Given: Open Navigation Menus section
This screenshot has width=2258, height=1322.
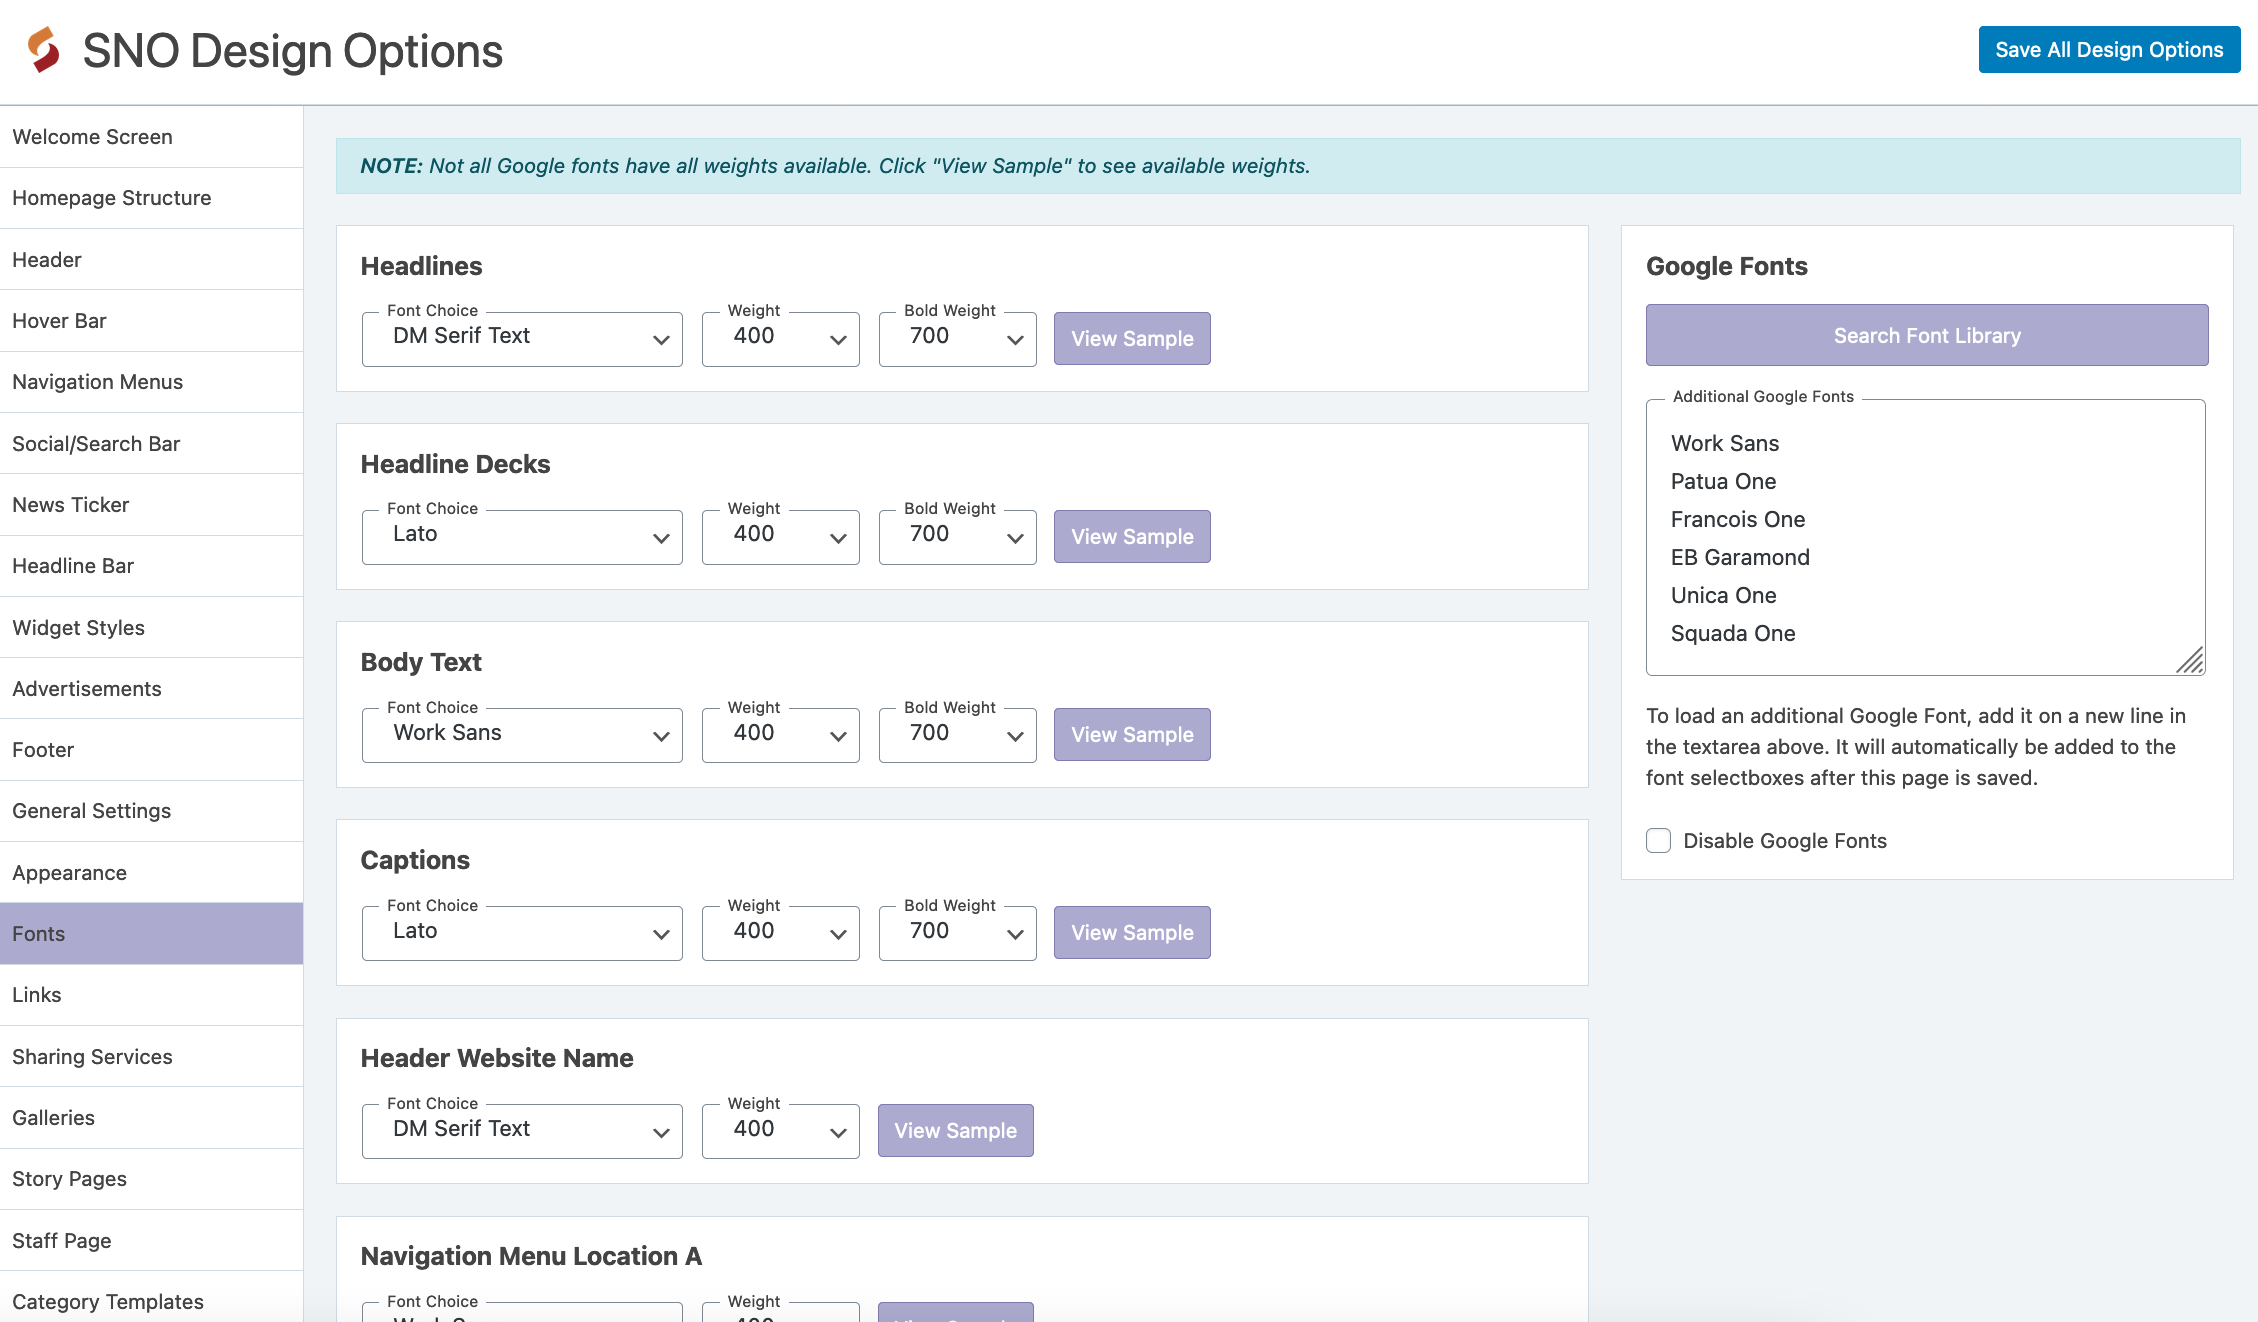Looking at the screenshot, I should [x=151, y=382].
